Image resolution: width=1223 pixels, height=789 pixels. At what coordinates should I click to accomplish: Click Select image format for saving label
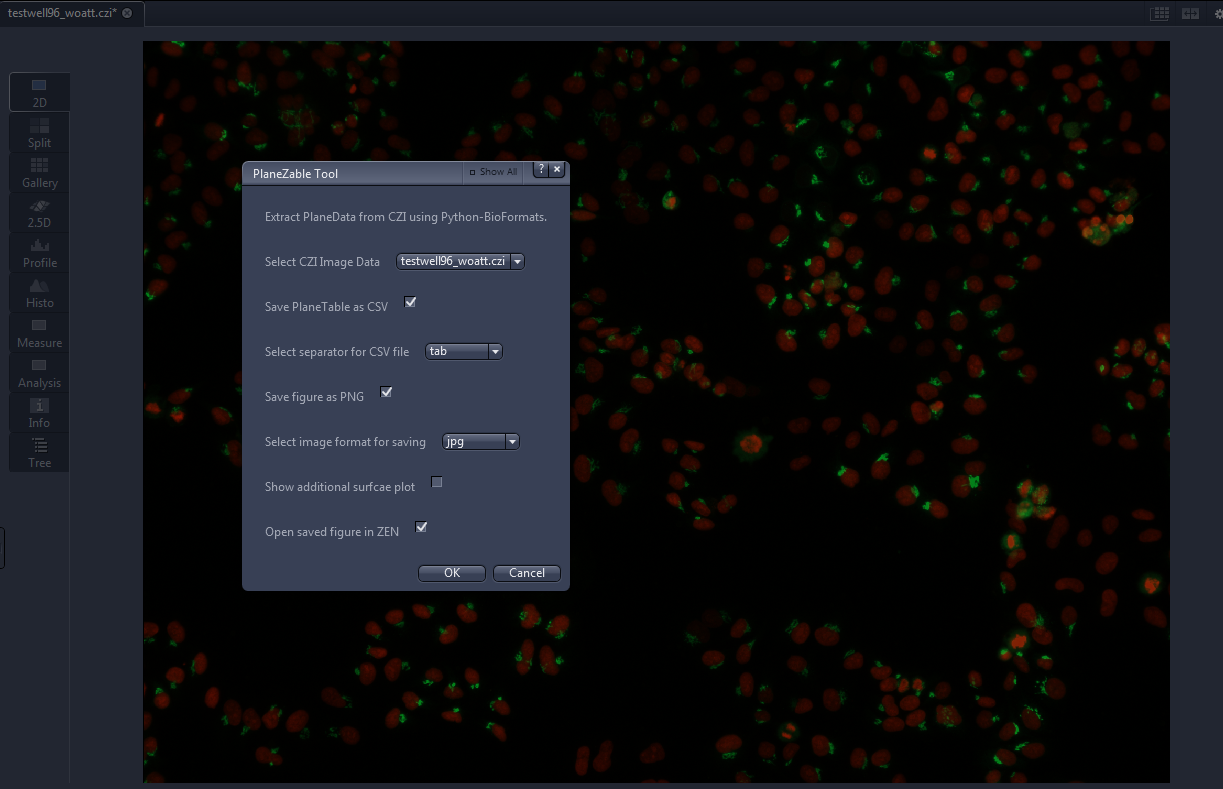(345, 442)
